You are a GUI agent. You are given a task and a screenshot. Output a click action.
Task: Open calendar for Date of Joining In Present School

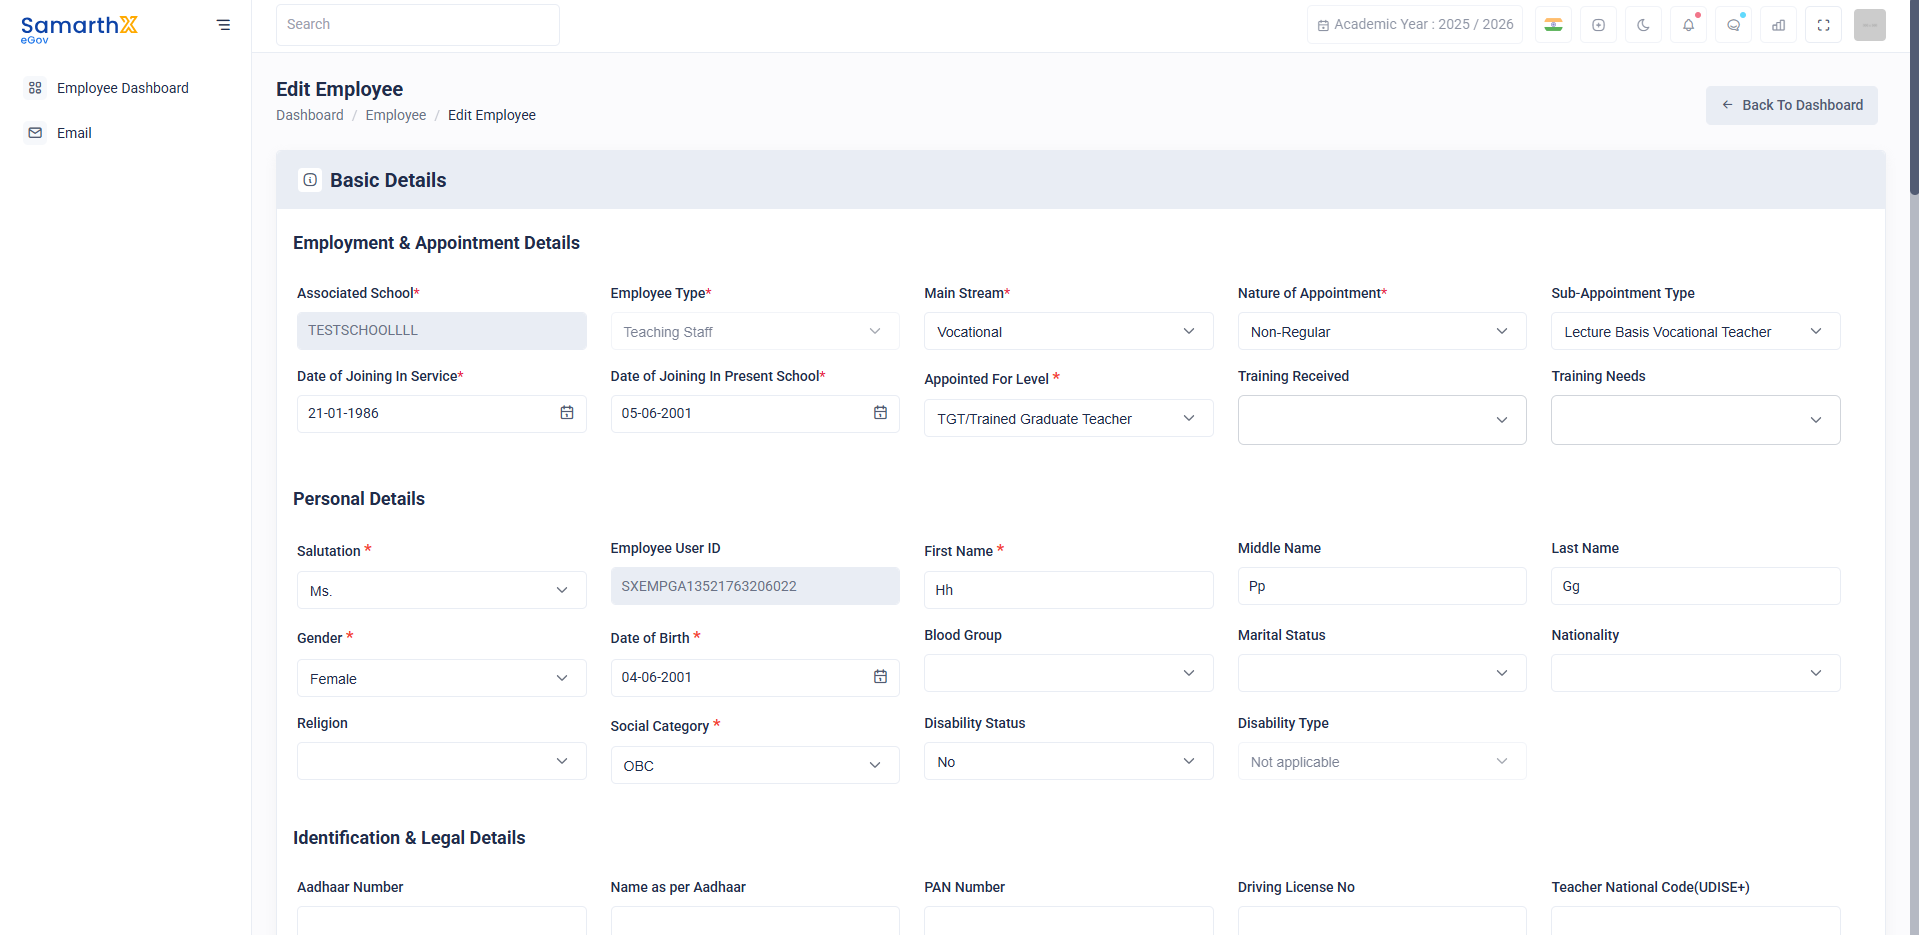[880, 413]
